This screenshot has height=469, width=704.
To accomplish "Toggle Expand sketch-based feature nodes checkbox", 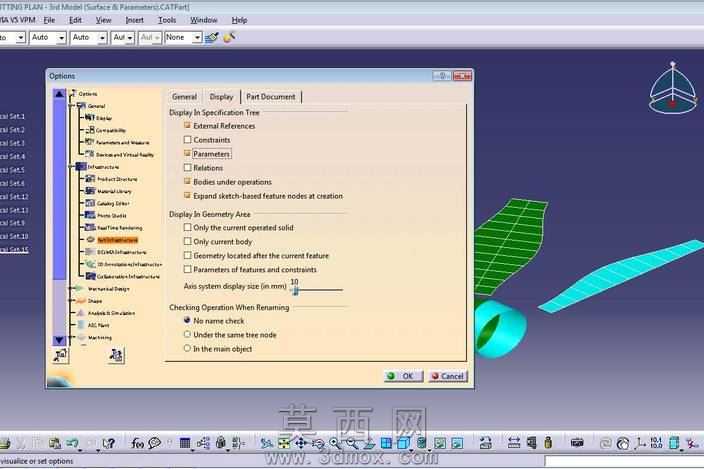I will 188,196.
